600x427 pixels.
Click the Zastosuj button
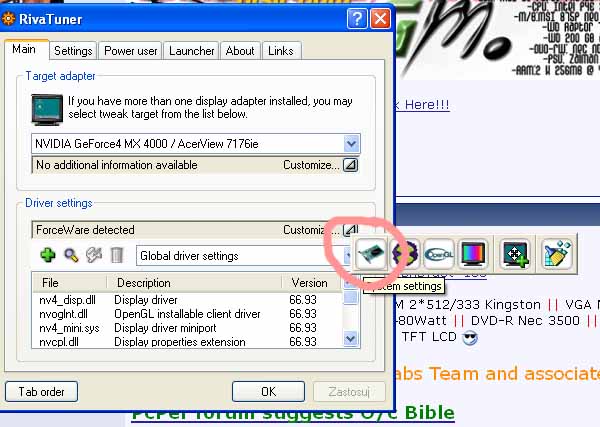pyautogui.click(x=349, y=391)
